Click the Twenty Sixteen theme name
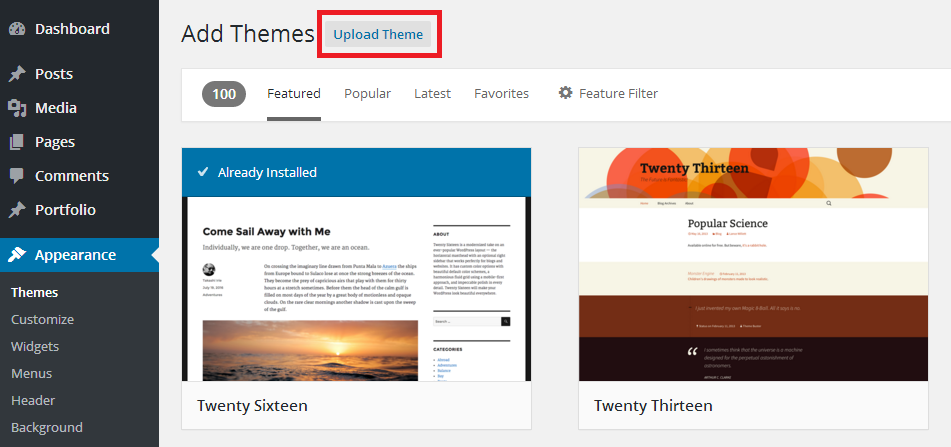 (252, 405)
